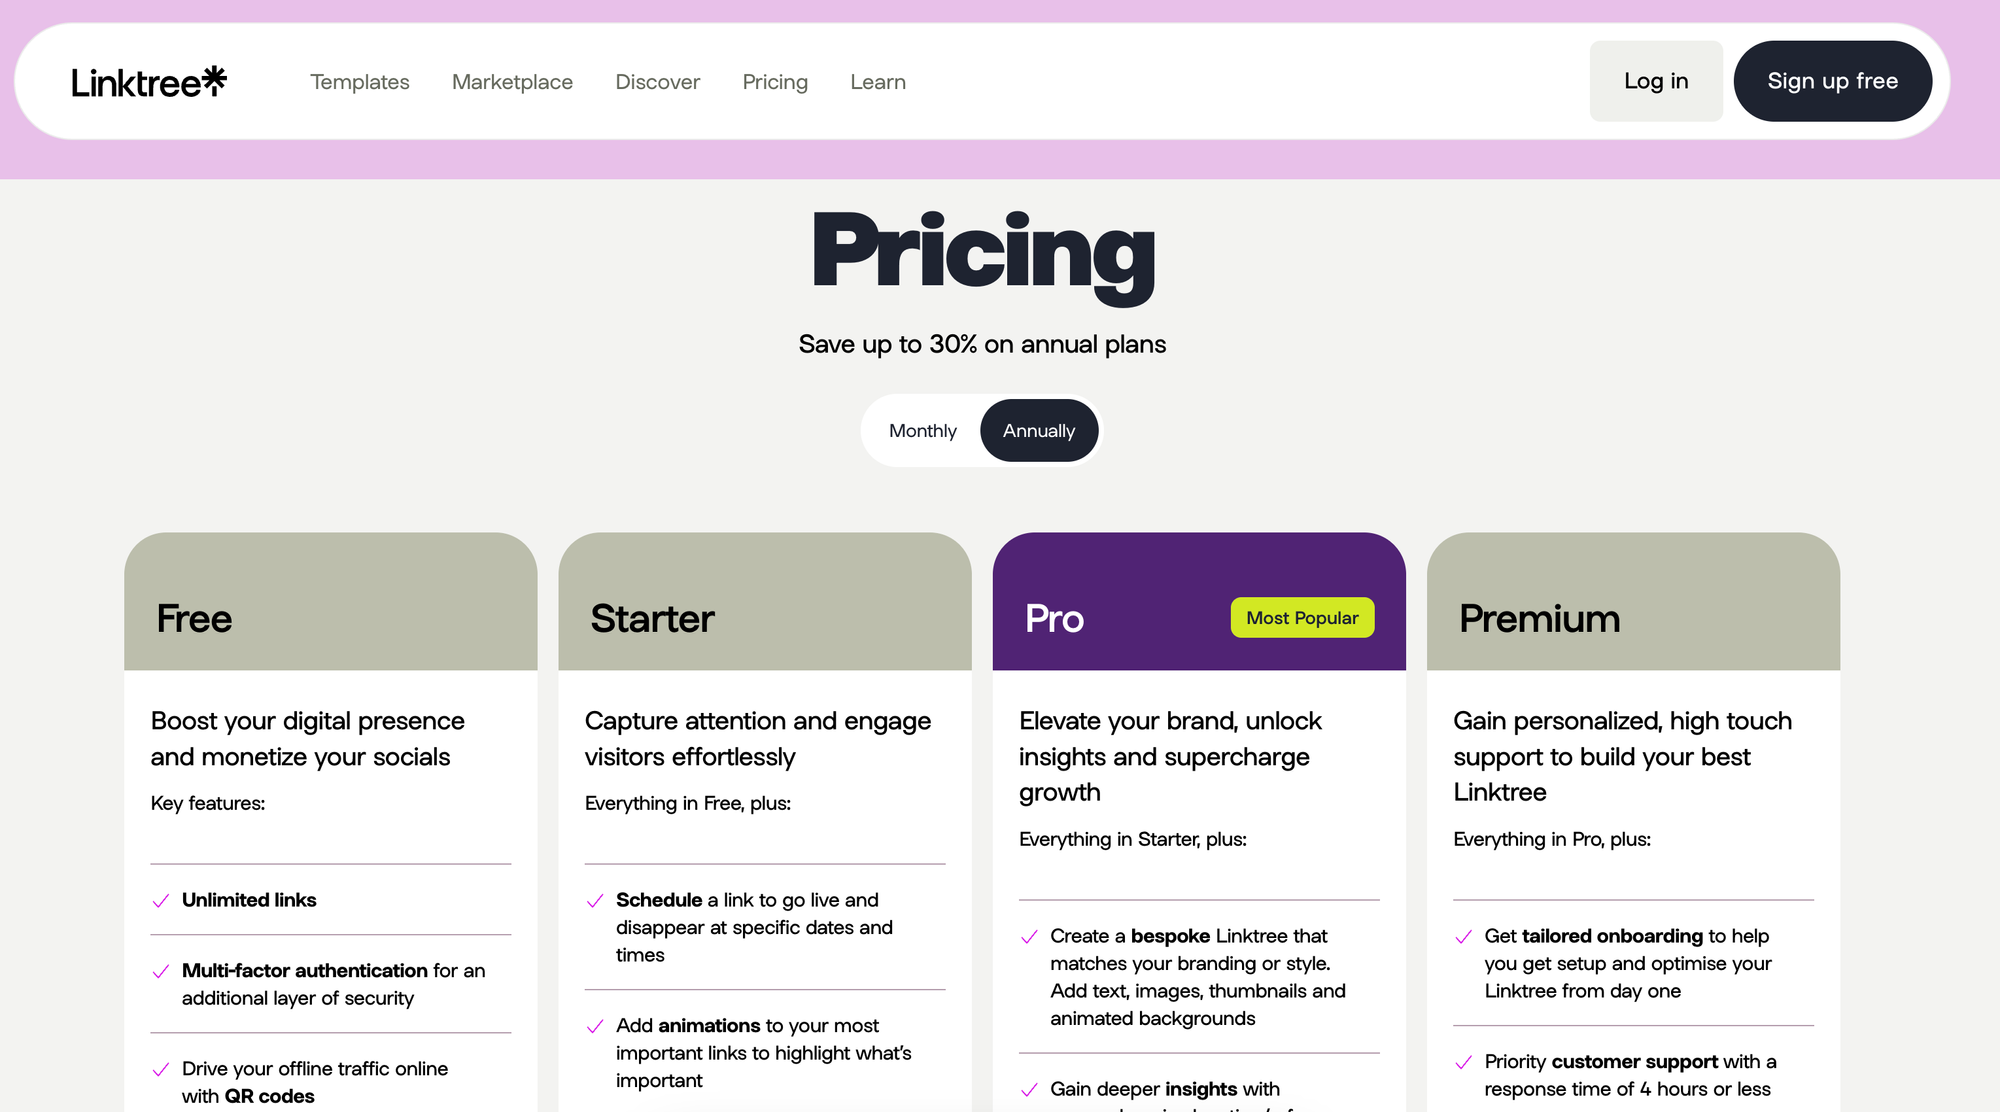Click the Templates navigation icon
2000x1112 pixels.
coord(359,81)
